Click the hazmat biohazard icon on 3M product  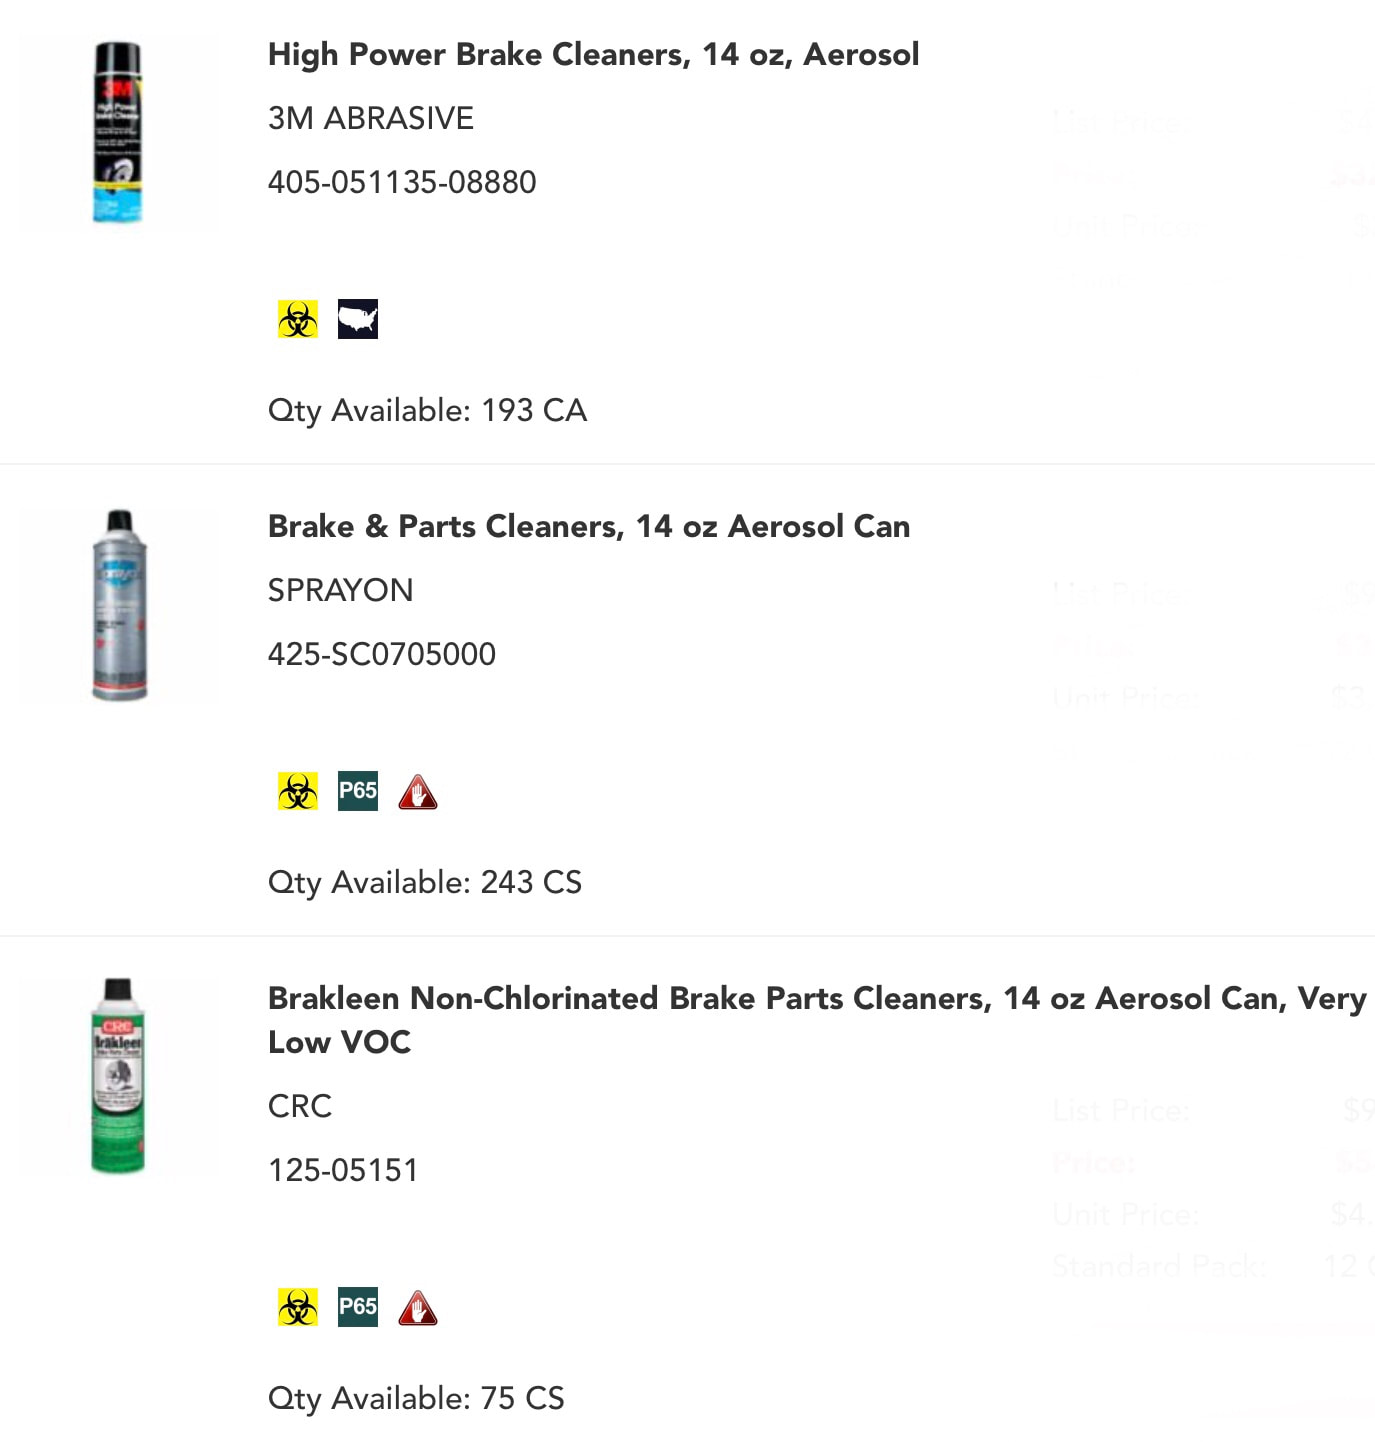click(x=298, y=320)
